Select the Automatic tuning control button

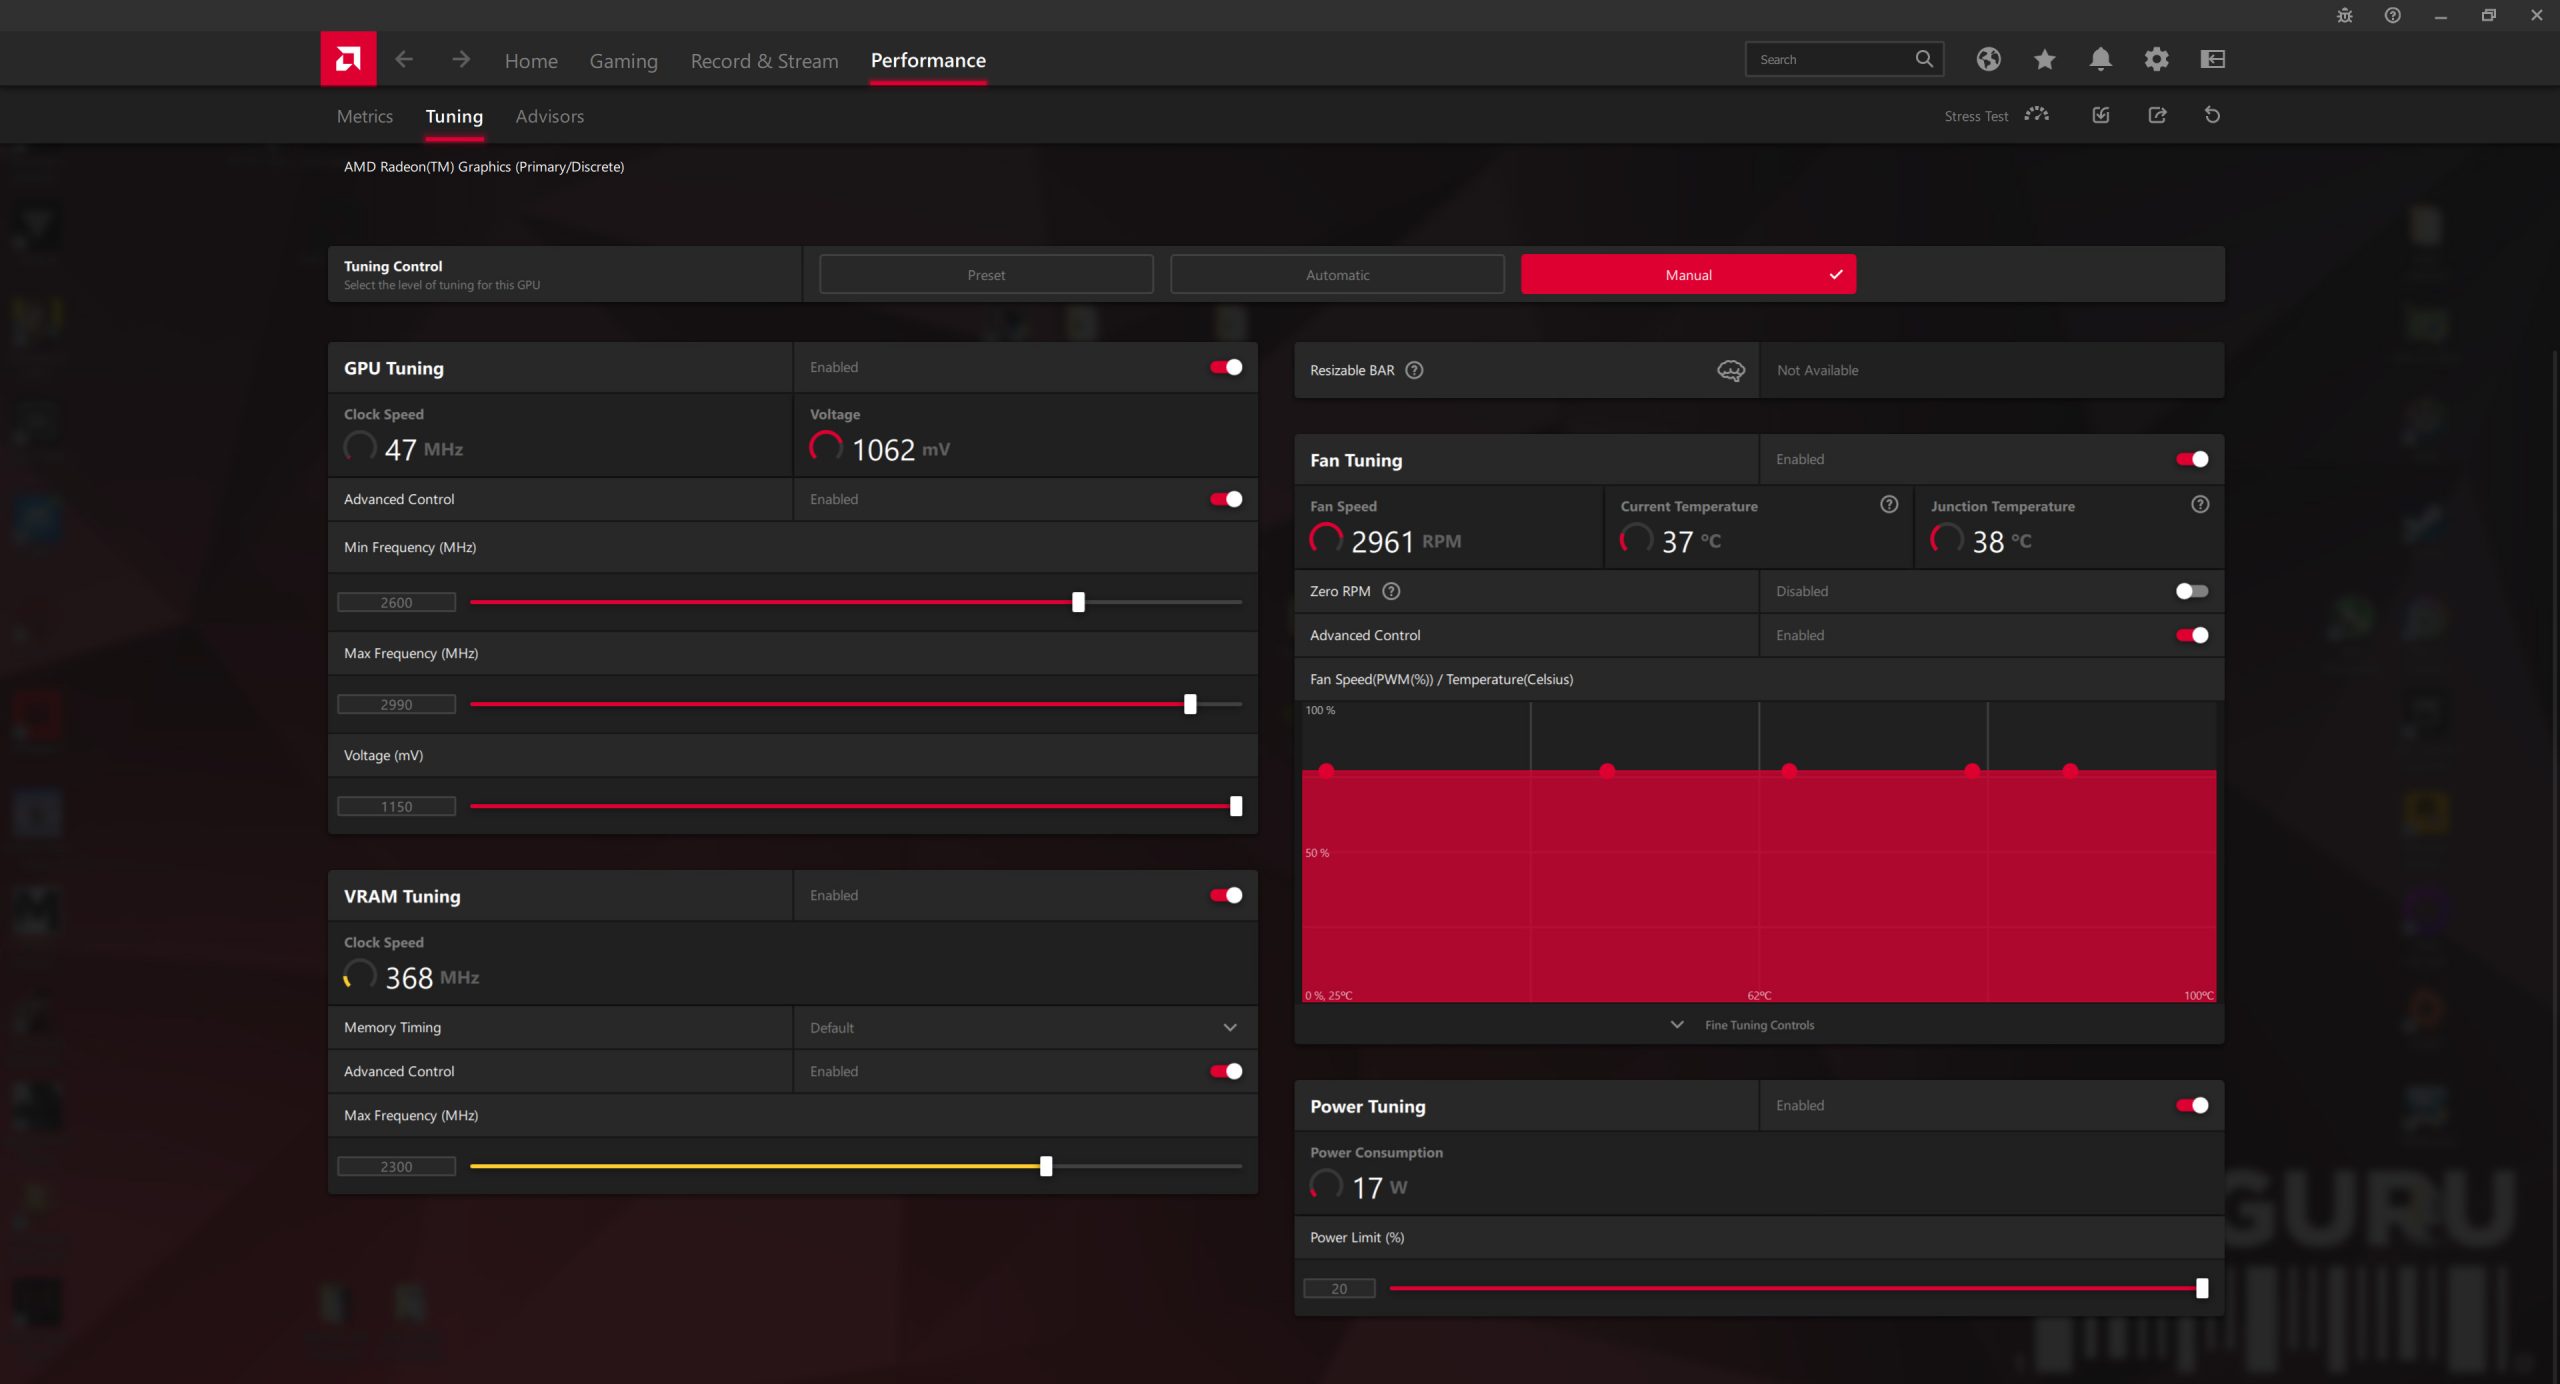(1337, 275)
